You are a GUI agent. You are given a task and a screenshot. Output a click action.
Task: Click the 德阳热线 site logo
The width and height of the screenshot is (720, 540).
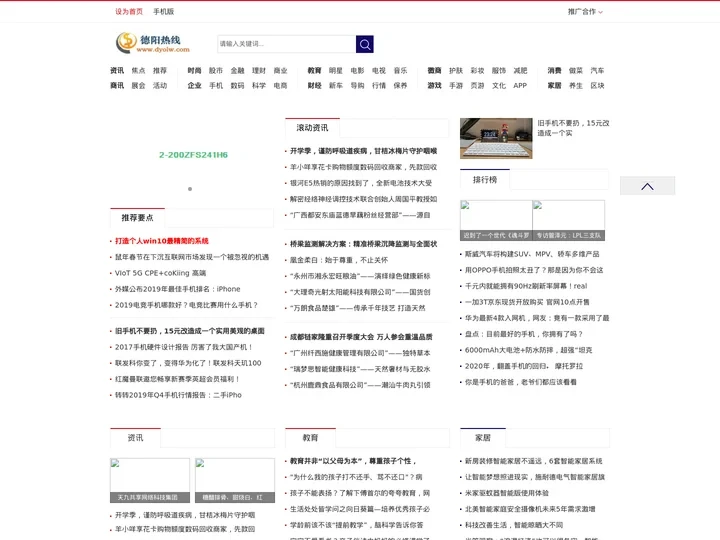153,43
